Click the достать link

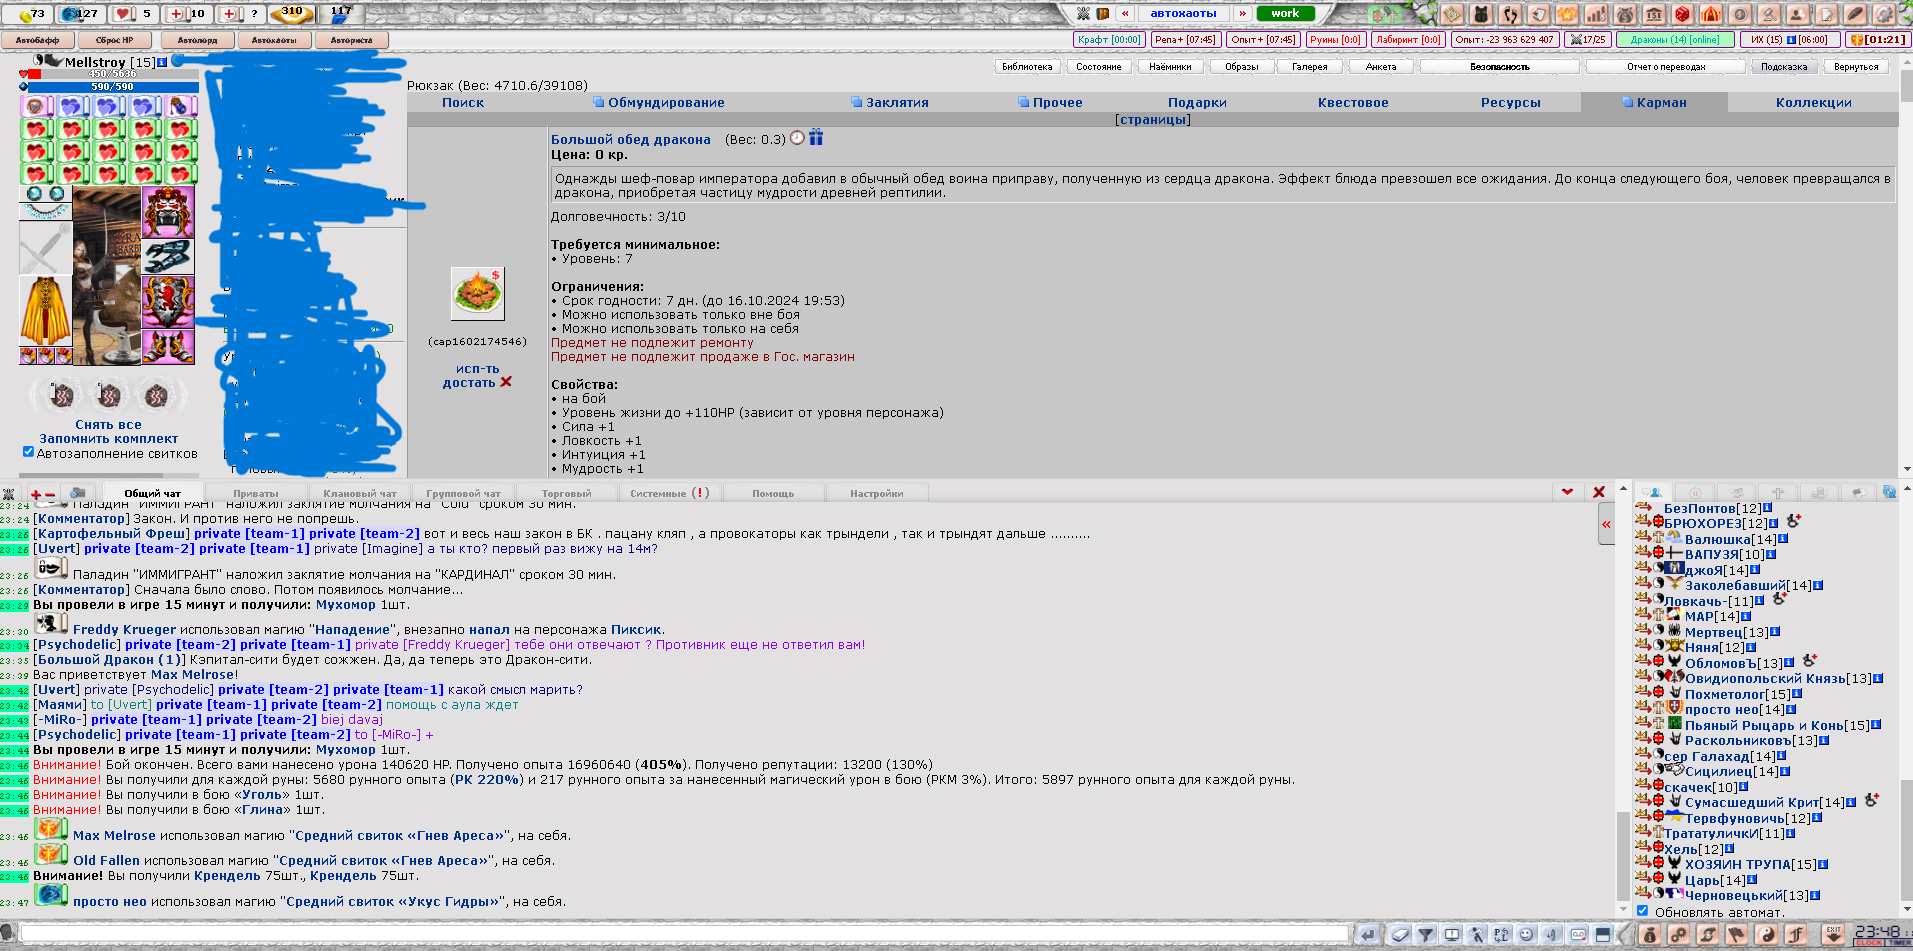[x=469, y=383]
